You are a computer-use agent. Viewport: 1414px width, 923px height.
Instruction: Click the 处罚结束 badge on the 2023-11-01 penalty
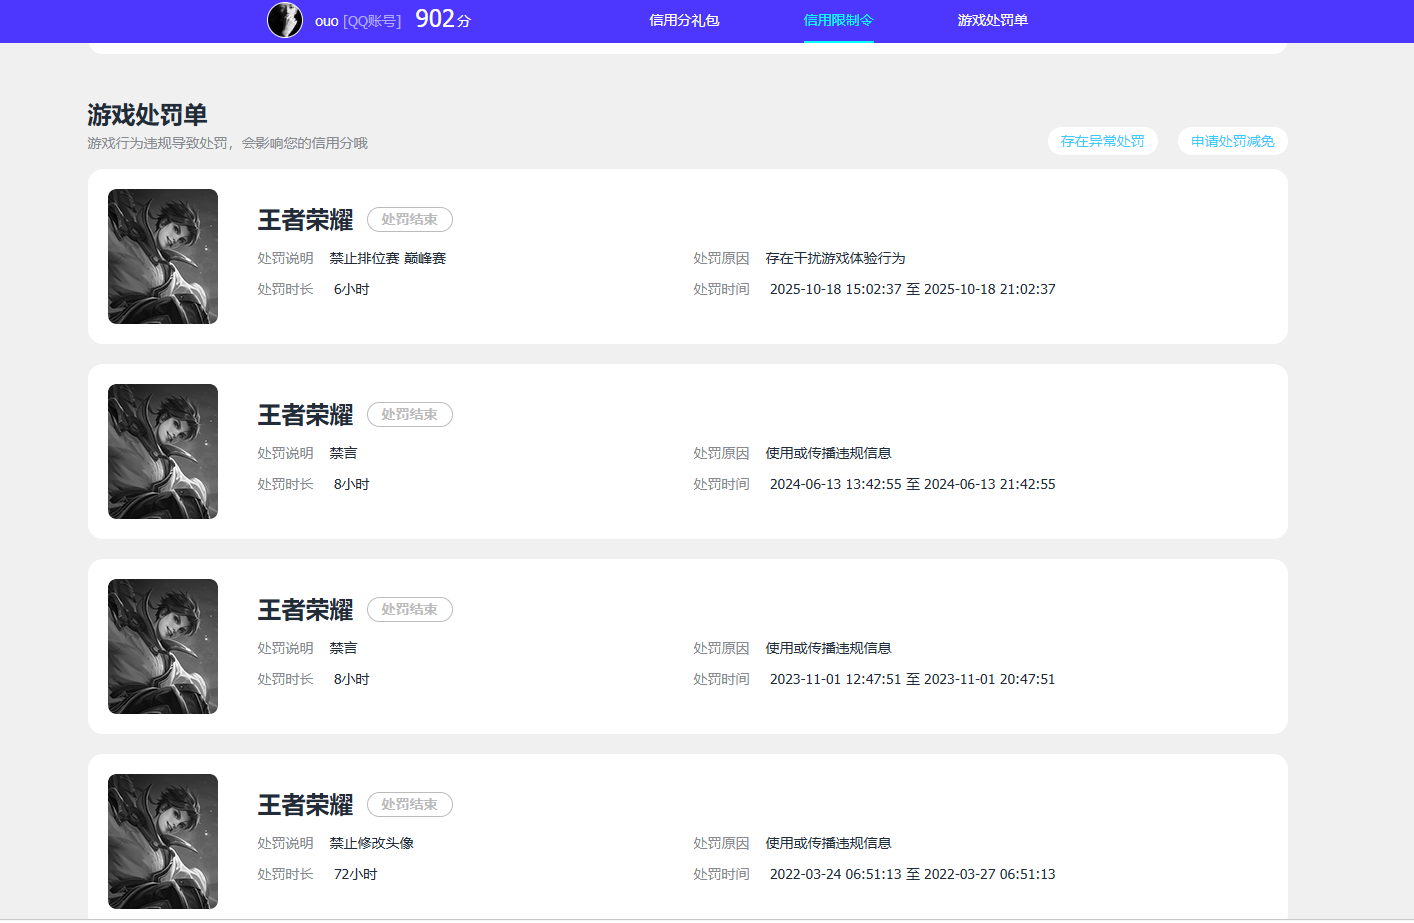tap(410, 609)
